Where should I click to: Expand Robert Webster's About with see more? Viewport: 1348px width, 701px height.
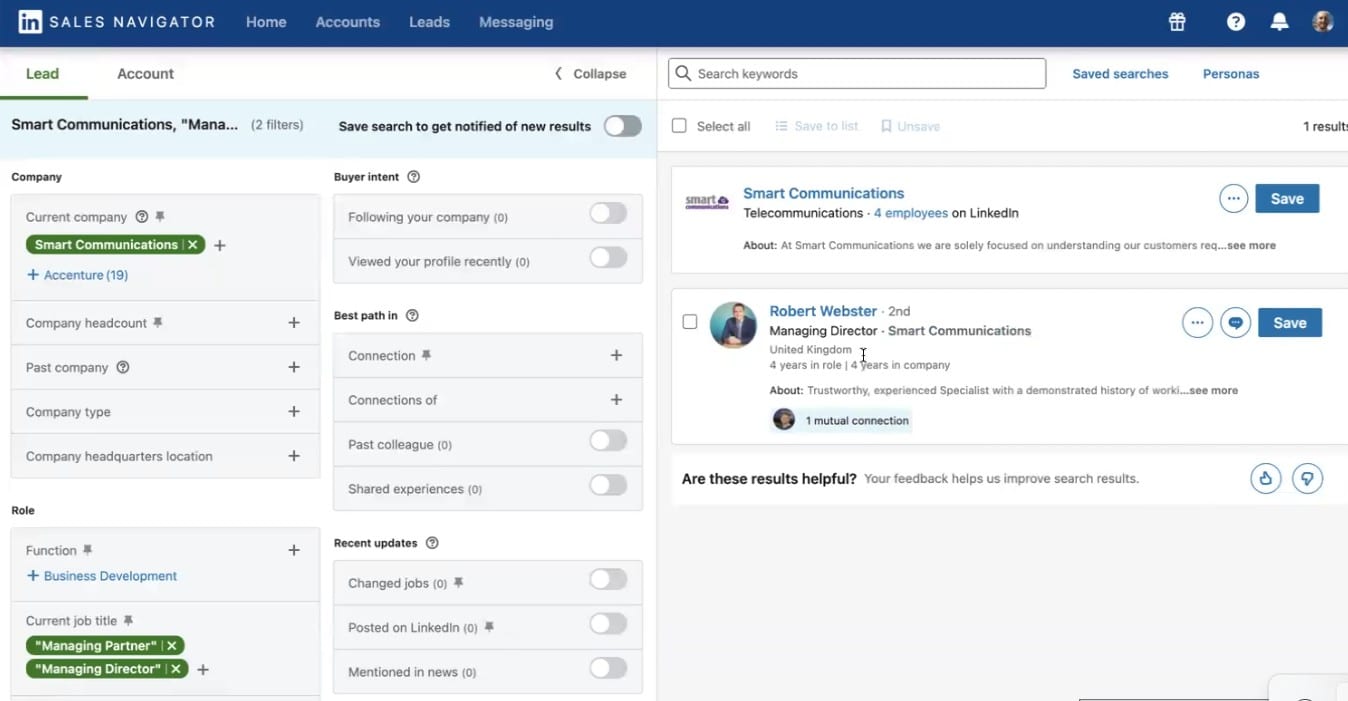[x=1211, y=390]
